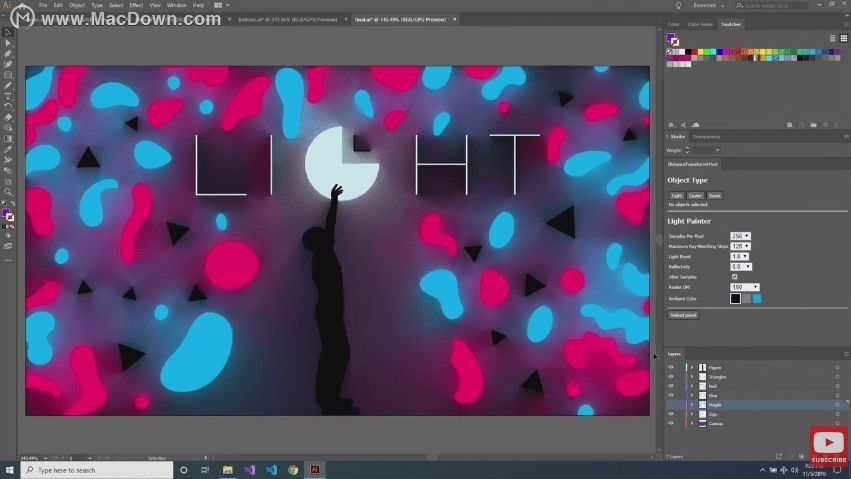
Task: Switch to the Color Guide tab
Action: 700,24
